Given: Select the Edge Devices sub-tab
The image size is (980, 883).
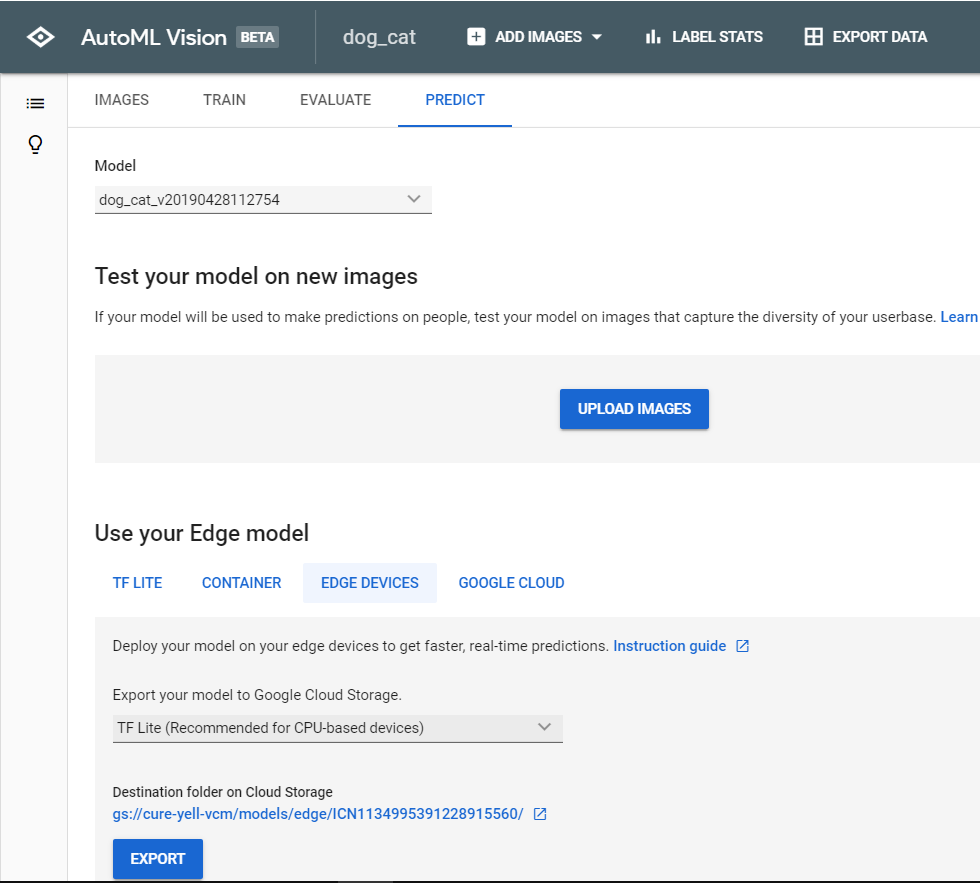Looking at the screenshot, I should coord(370,583).
